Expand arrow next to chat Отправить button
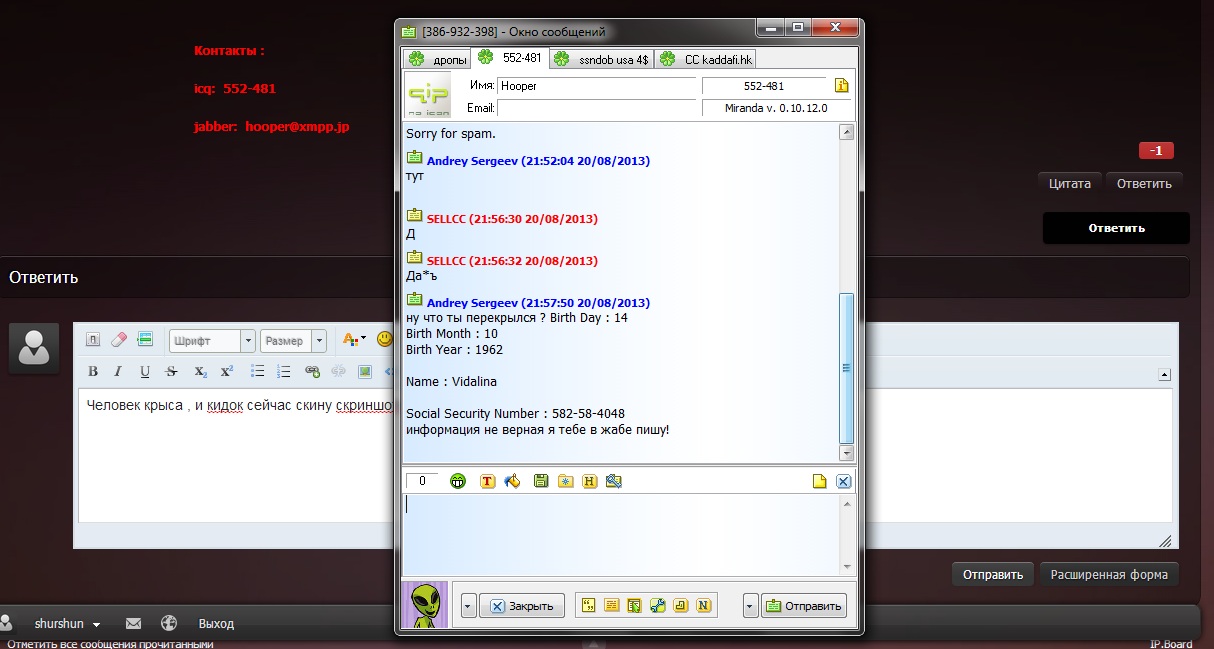 click(750, 605)
